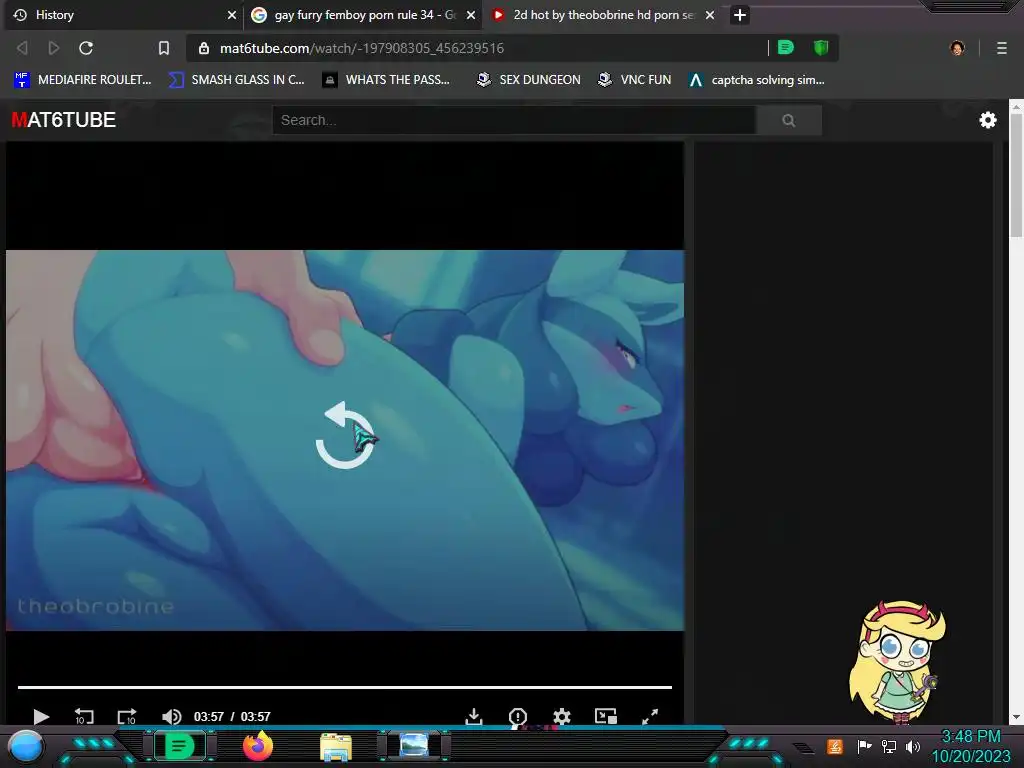Show hidden system tray icons
The image size is (1024, 768).
(x=804, y=747)
